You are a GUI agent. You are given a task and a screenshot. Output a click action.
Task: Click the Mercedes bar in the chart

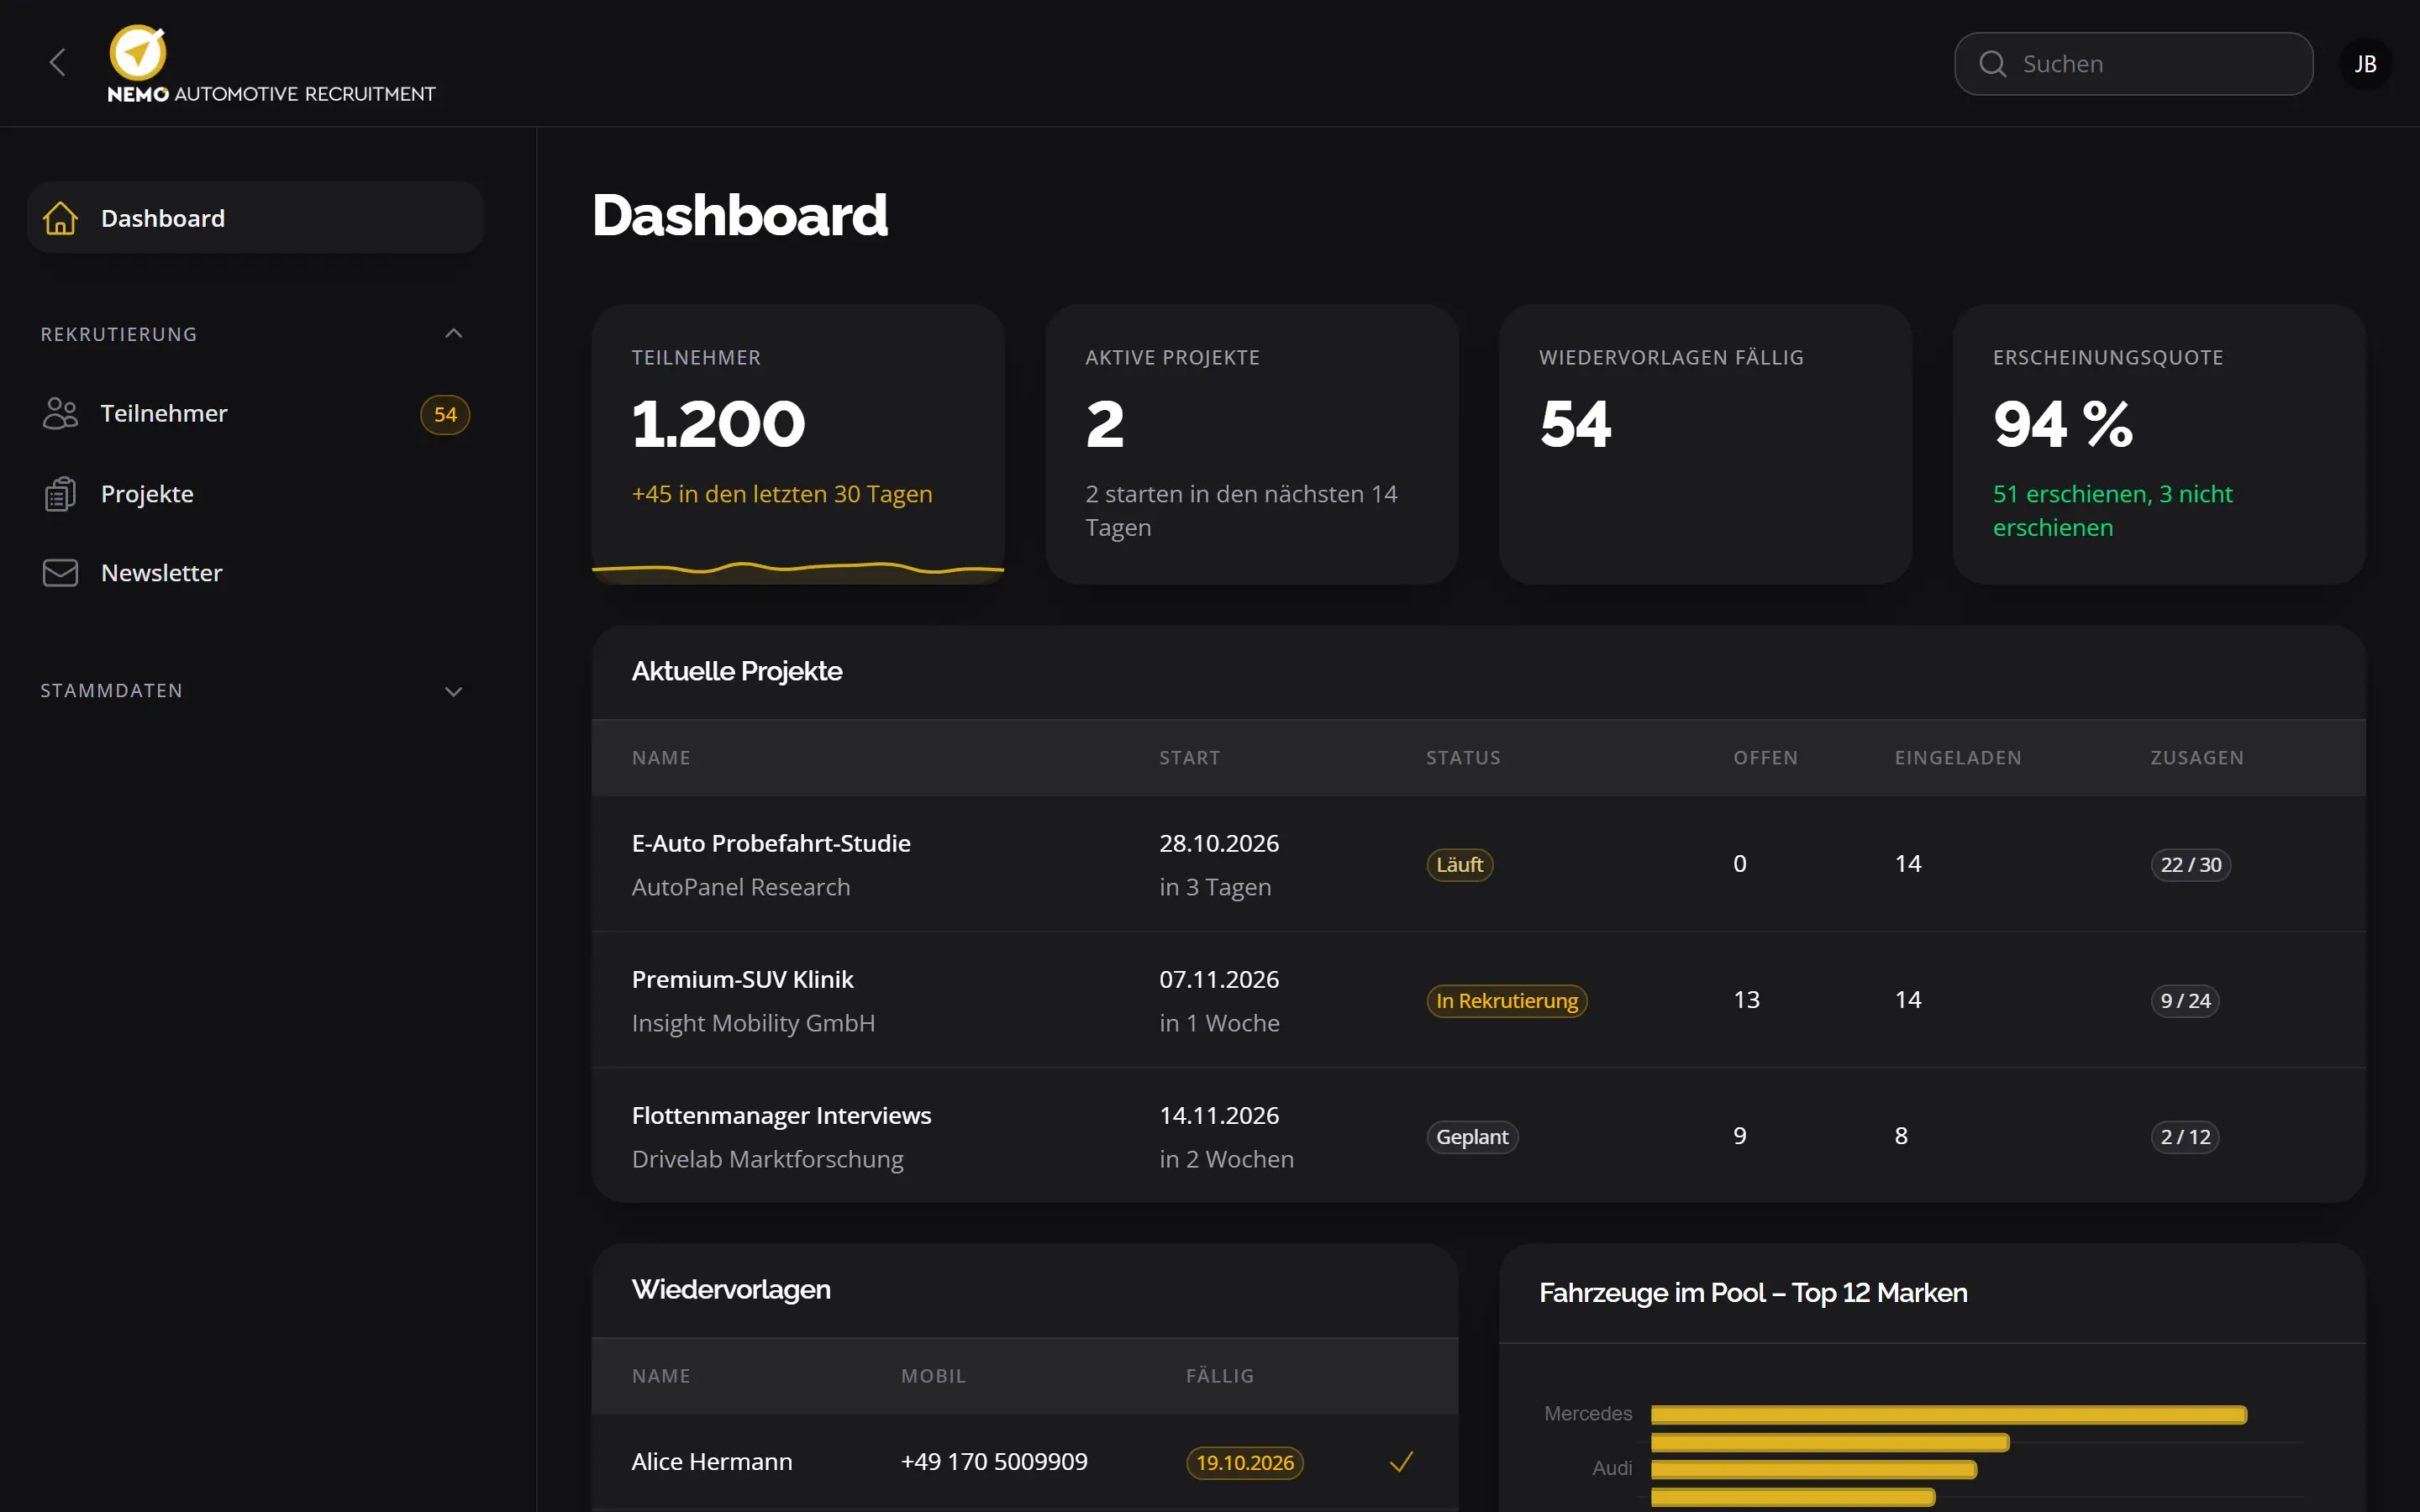pos(1949,1415)
